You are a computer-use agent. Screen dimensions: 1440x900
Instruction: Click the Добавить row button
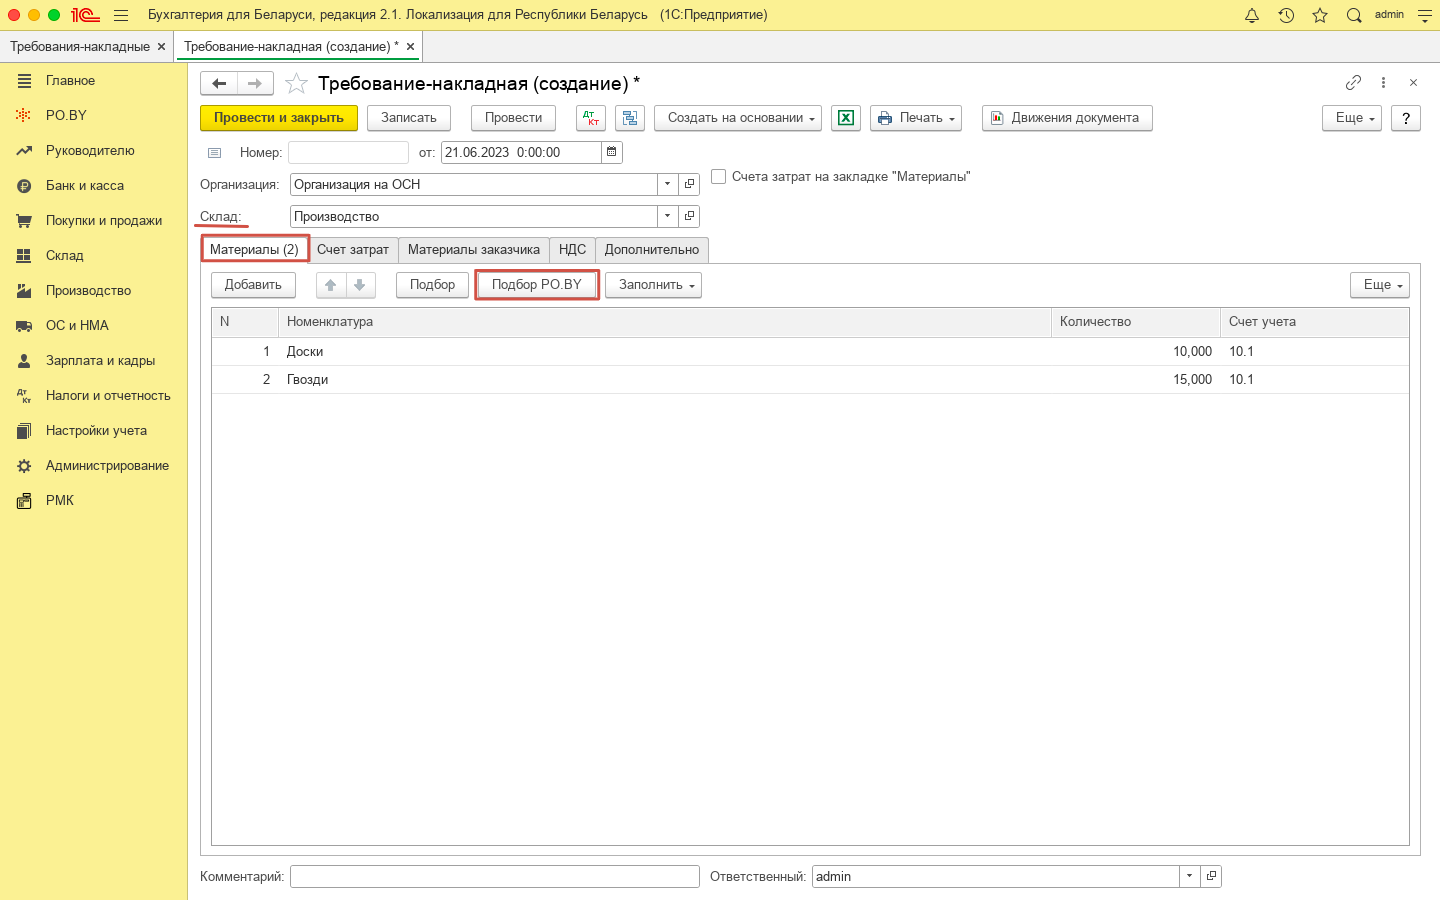coord(253,285)
